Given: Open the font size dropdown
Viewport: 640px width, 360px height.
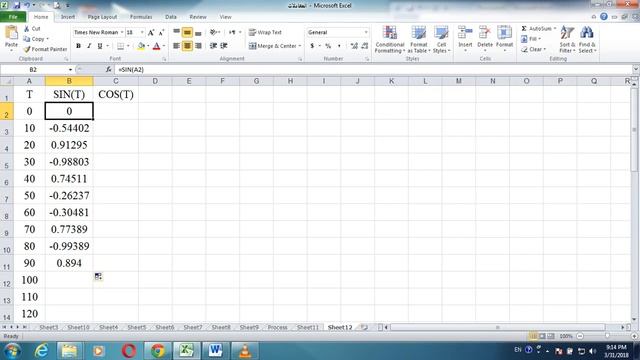Looking at the screenshot, I should point(142,32).
